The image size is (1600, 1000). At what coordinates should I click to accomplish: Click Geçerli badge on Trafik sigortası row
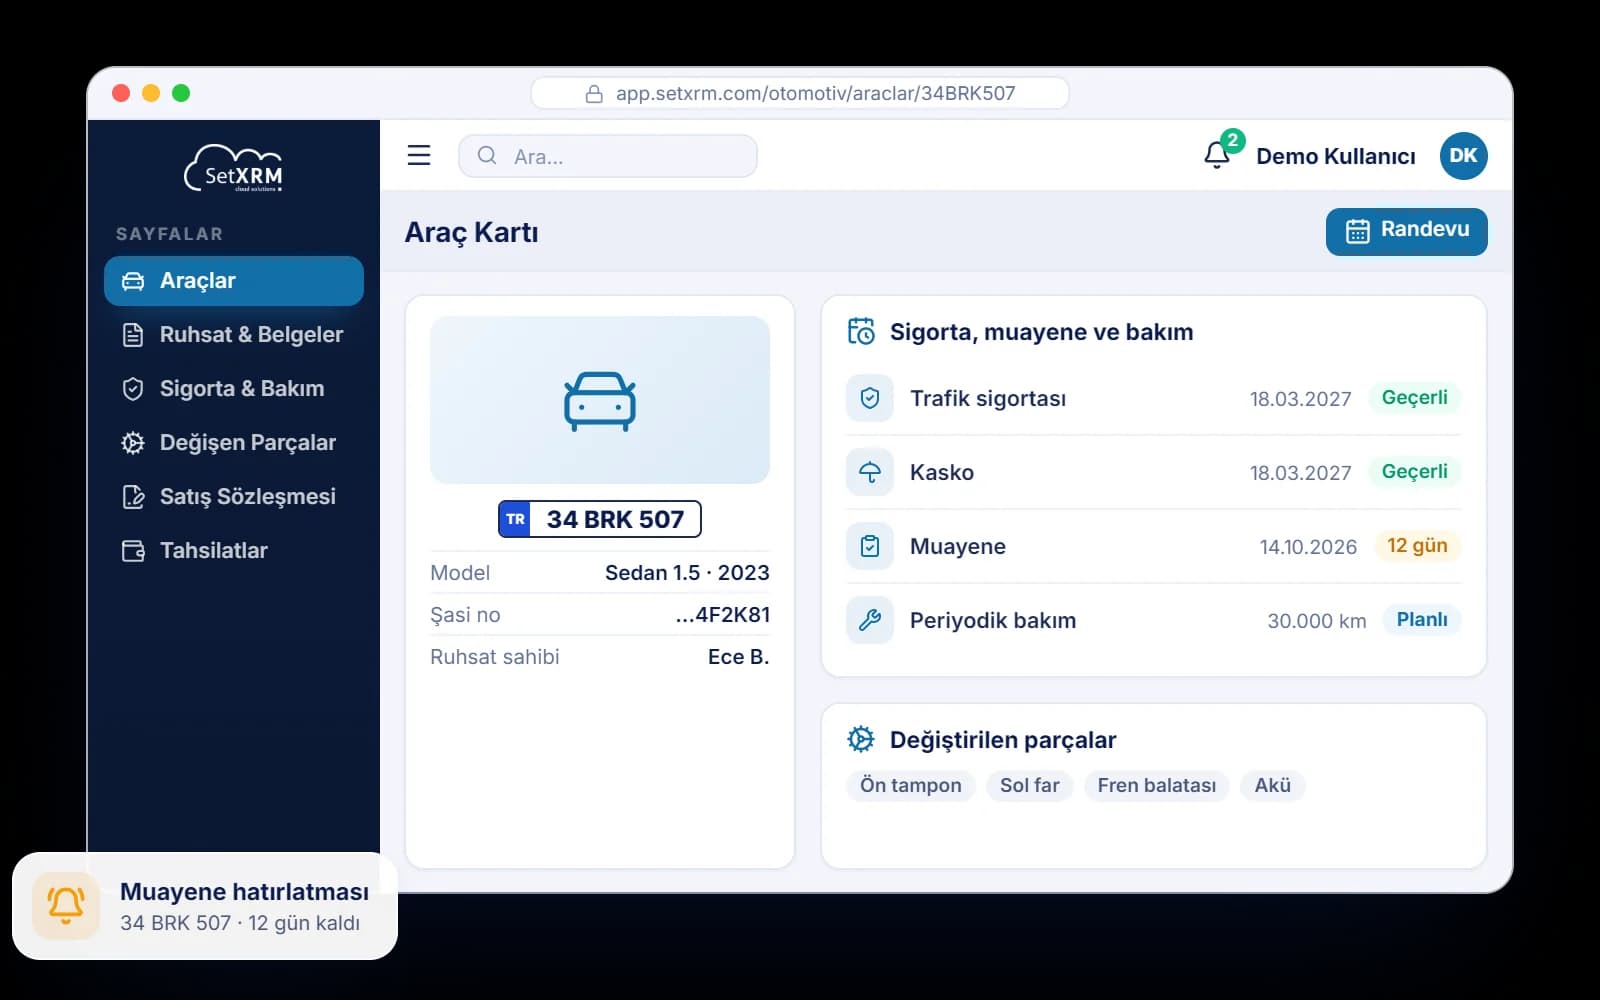(x=1415, y=397)
